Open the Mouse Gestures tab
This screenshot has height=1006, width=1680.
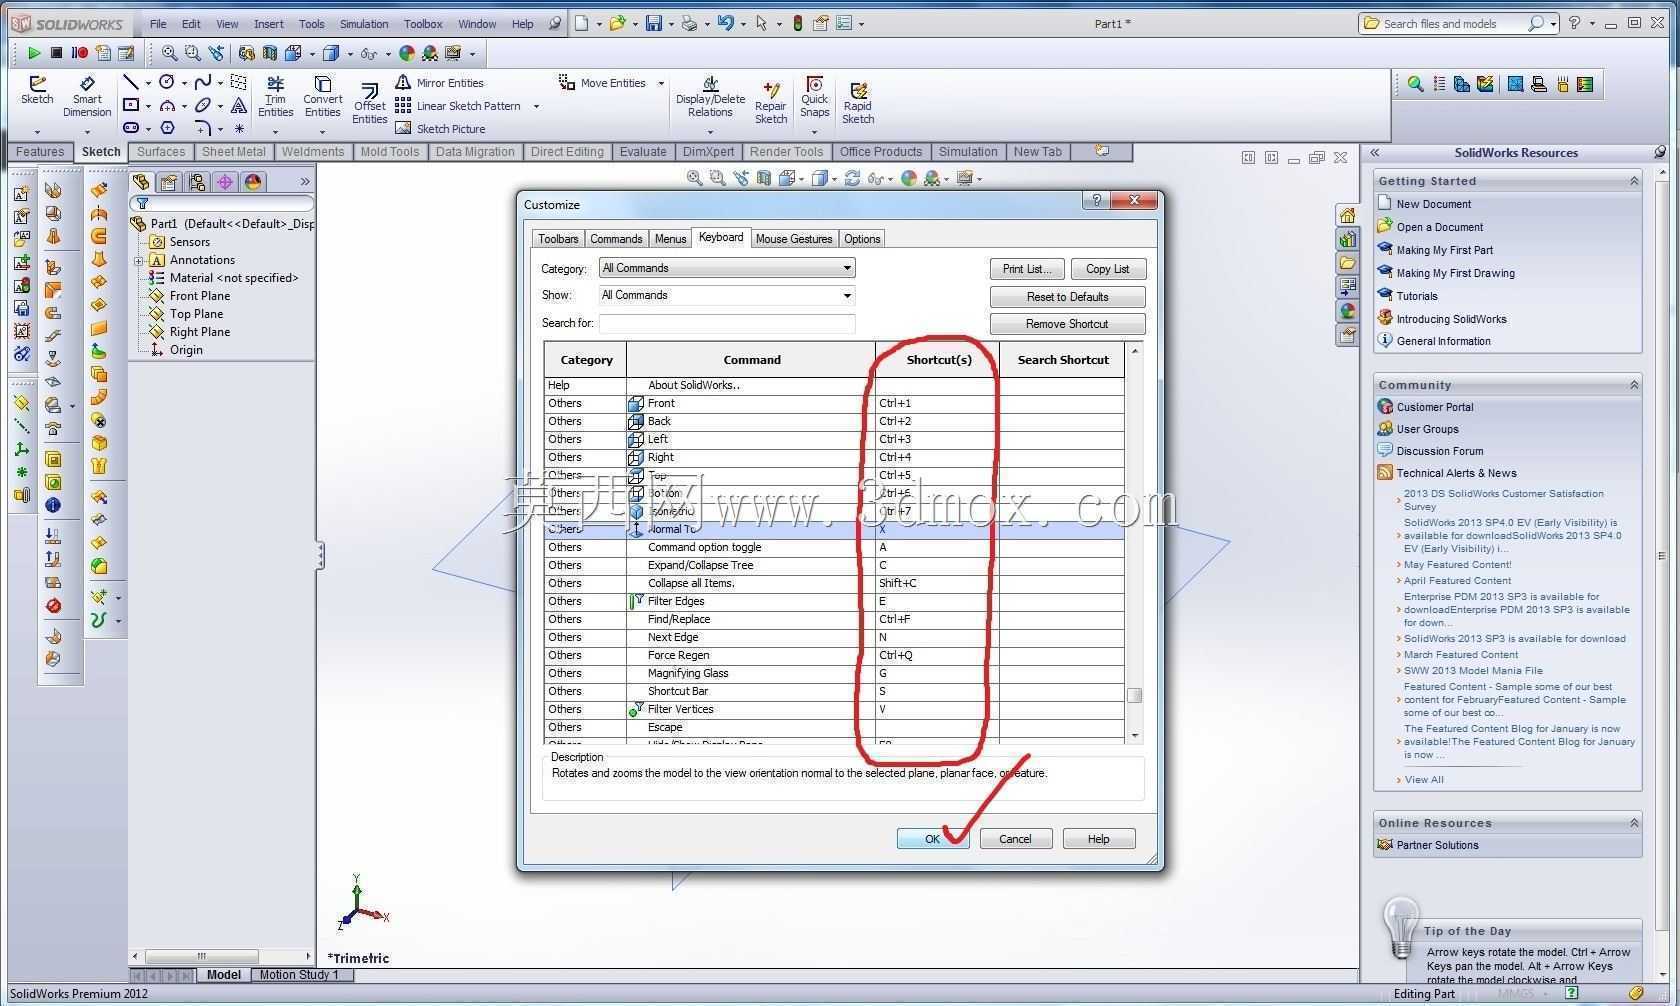(794, 239)
